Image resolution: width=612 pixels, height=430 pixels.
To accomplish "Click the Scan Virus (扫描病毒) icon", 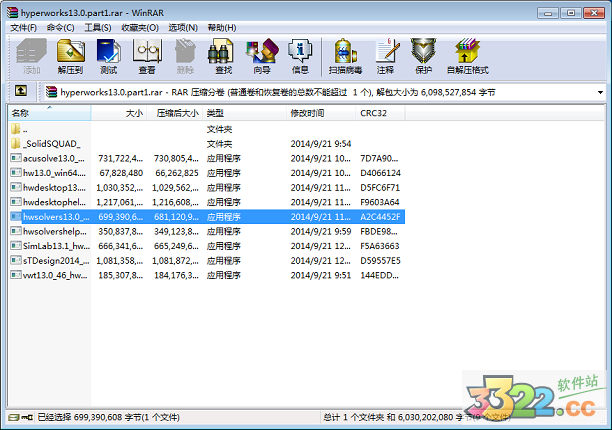I will coord(345,51).
